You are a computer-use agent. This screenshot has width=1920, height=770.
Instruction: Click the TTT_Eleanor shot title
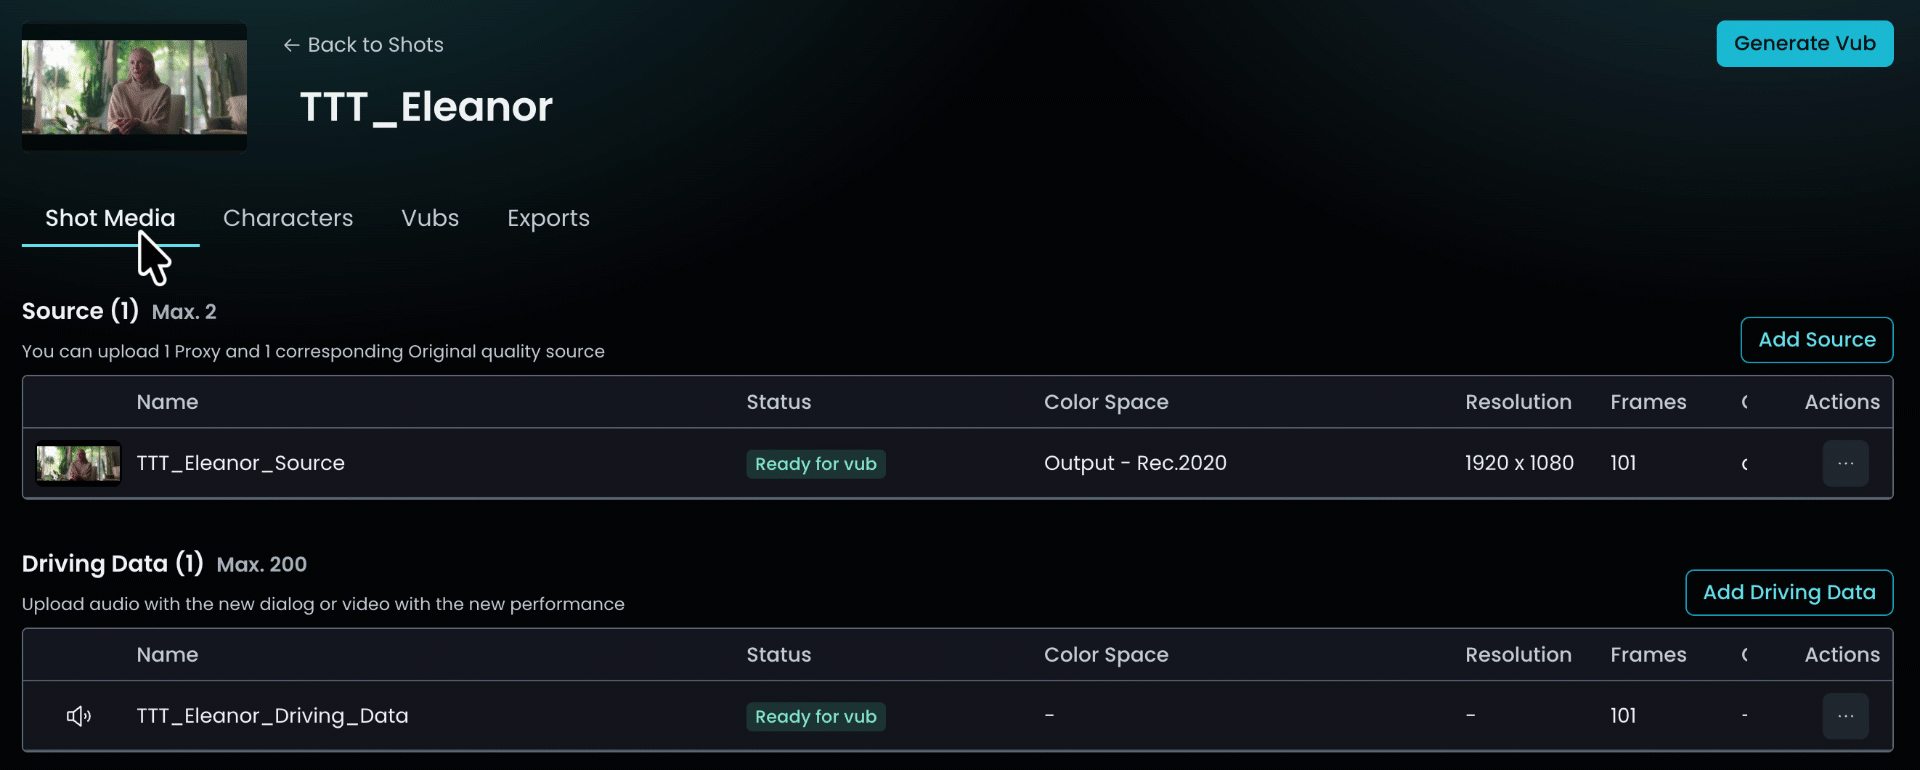427,107
